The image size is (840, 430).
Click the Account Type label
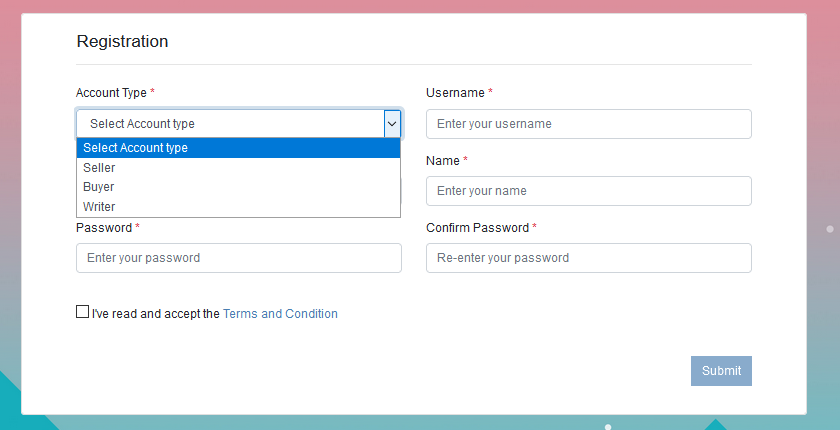click(x=111, y=93)
